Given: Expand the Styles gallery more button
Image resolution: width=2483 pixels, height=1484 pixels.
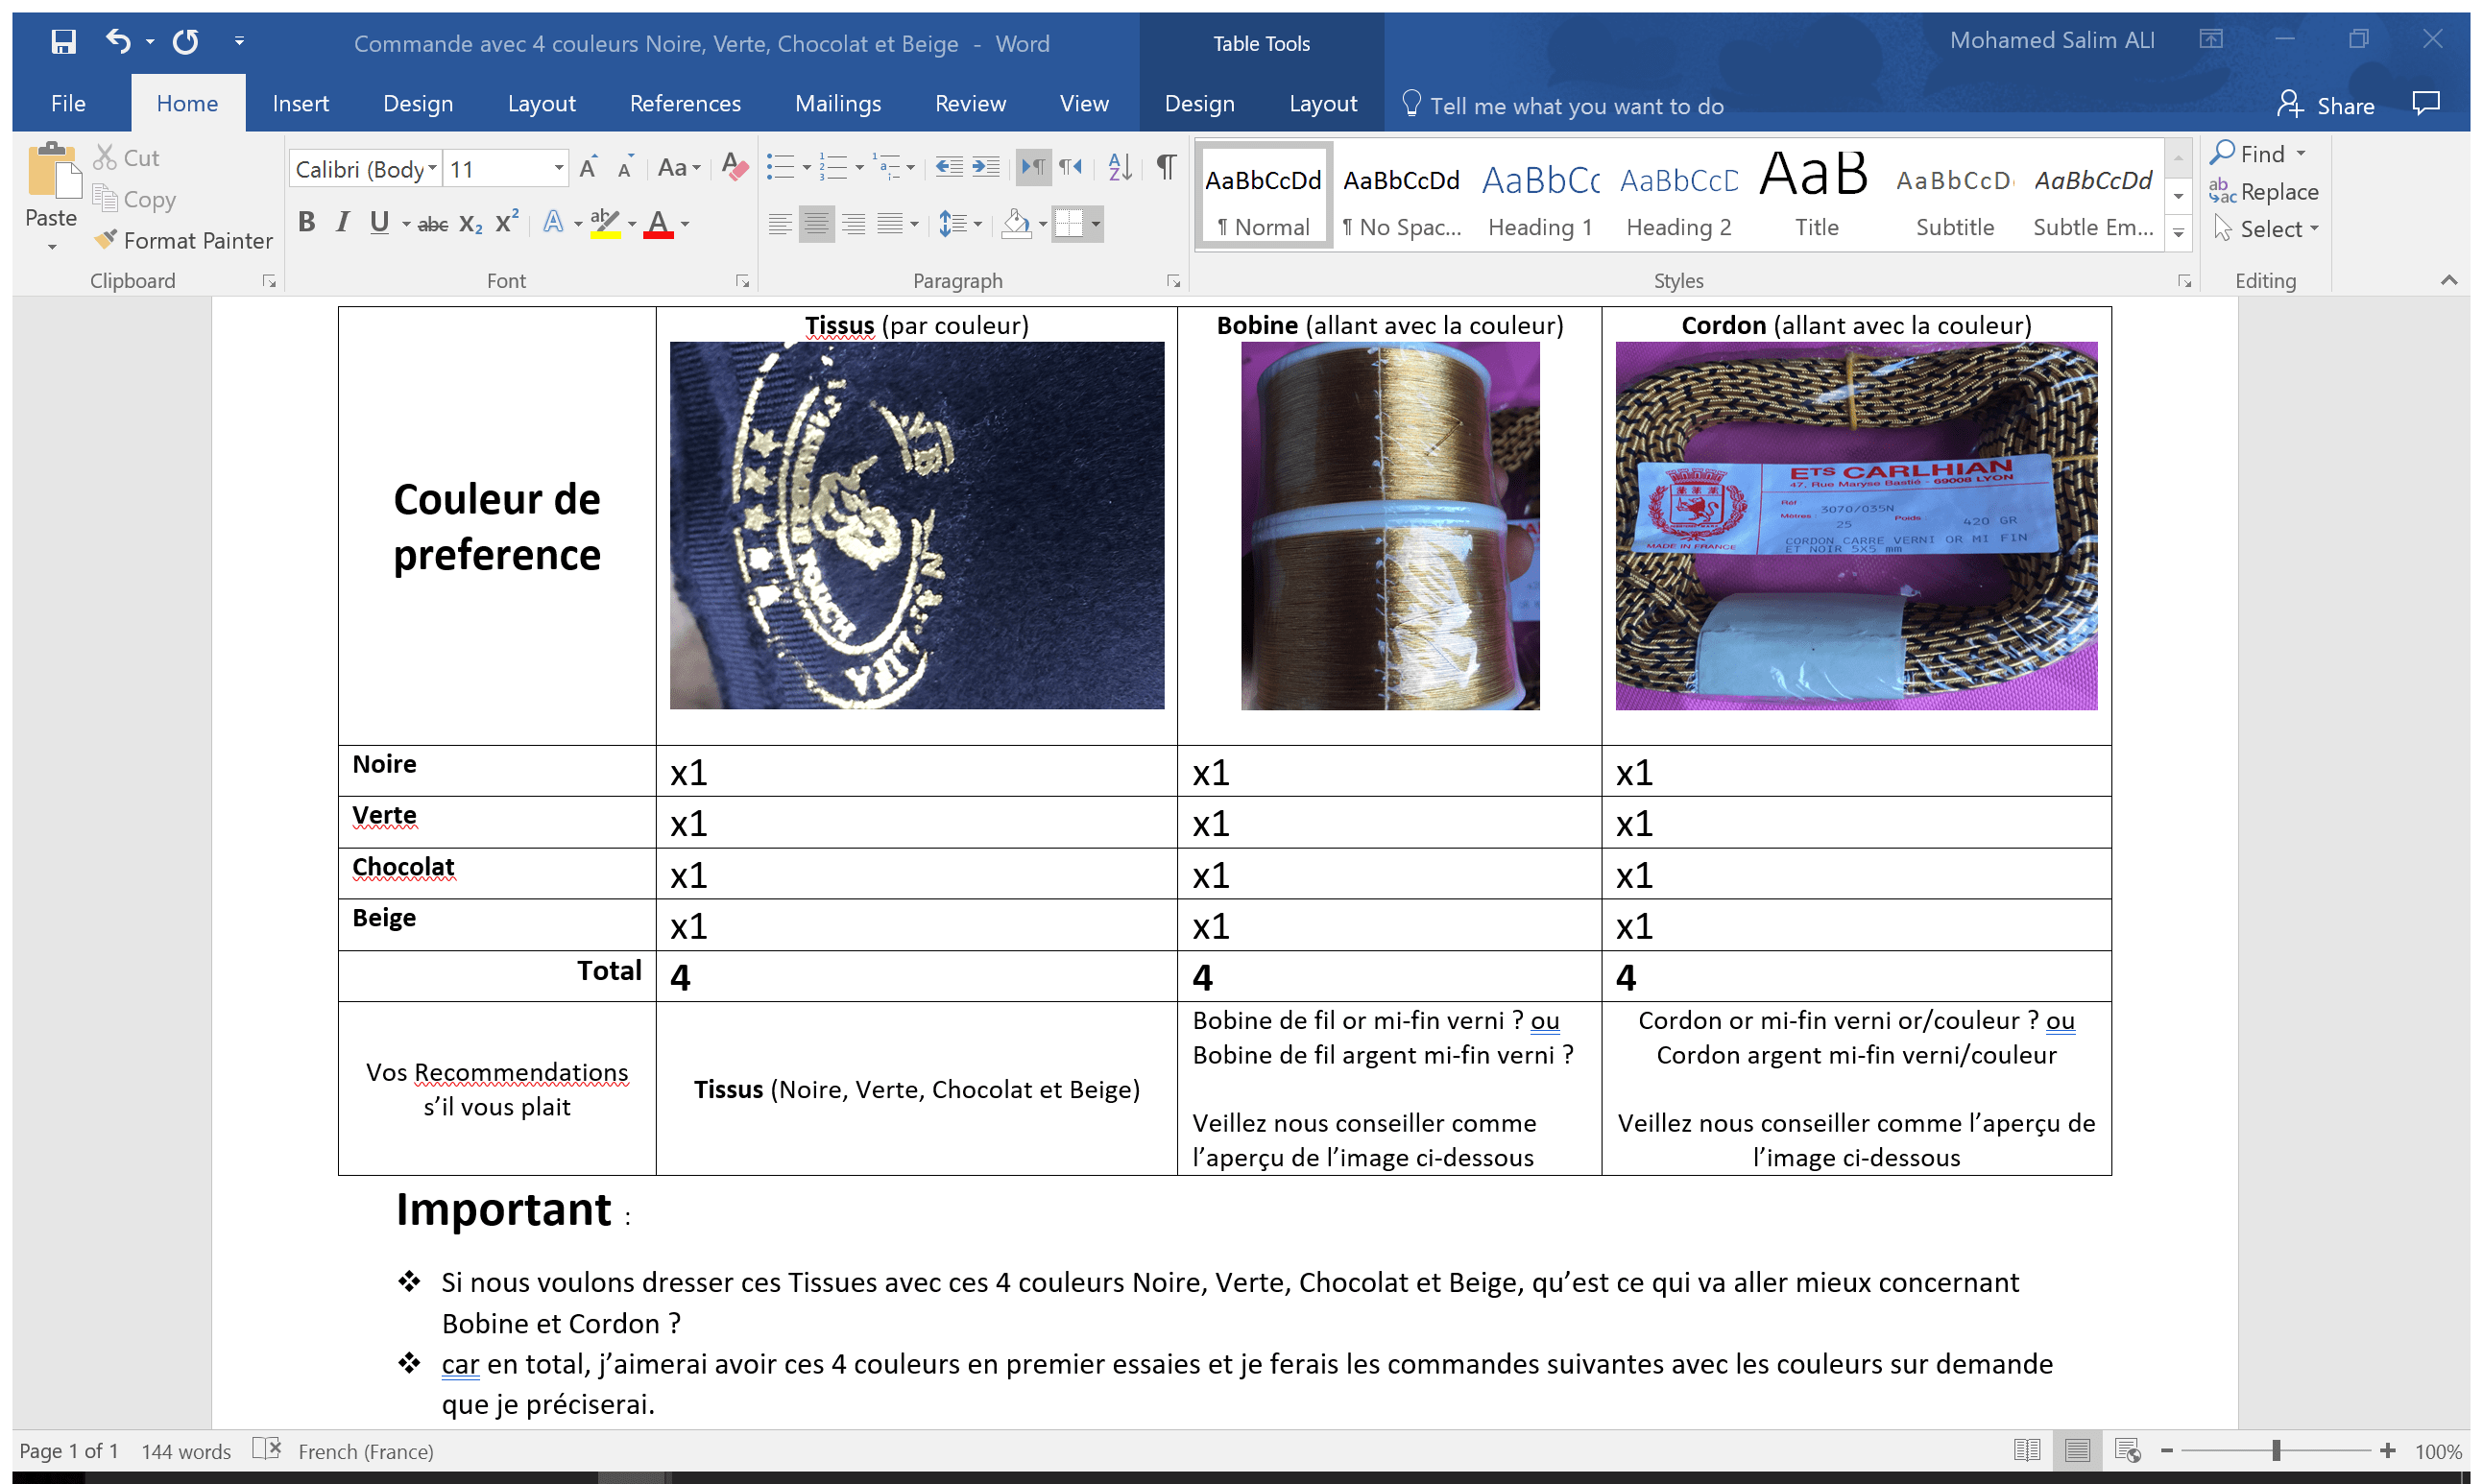Looking at the screenshot, I should pyautogui.click(x=2178, y=233).
